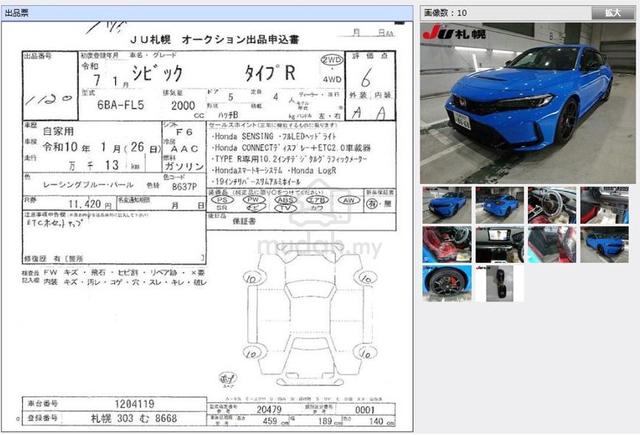640x435 pixels.
Task: Click the 画像数：10 label
Action: [445, 13]
